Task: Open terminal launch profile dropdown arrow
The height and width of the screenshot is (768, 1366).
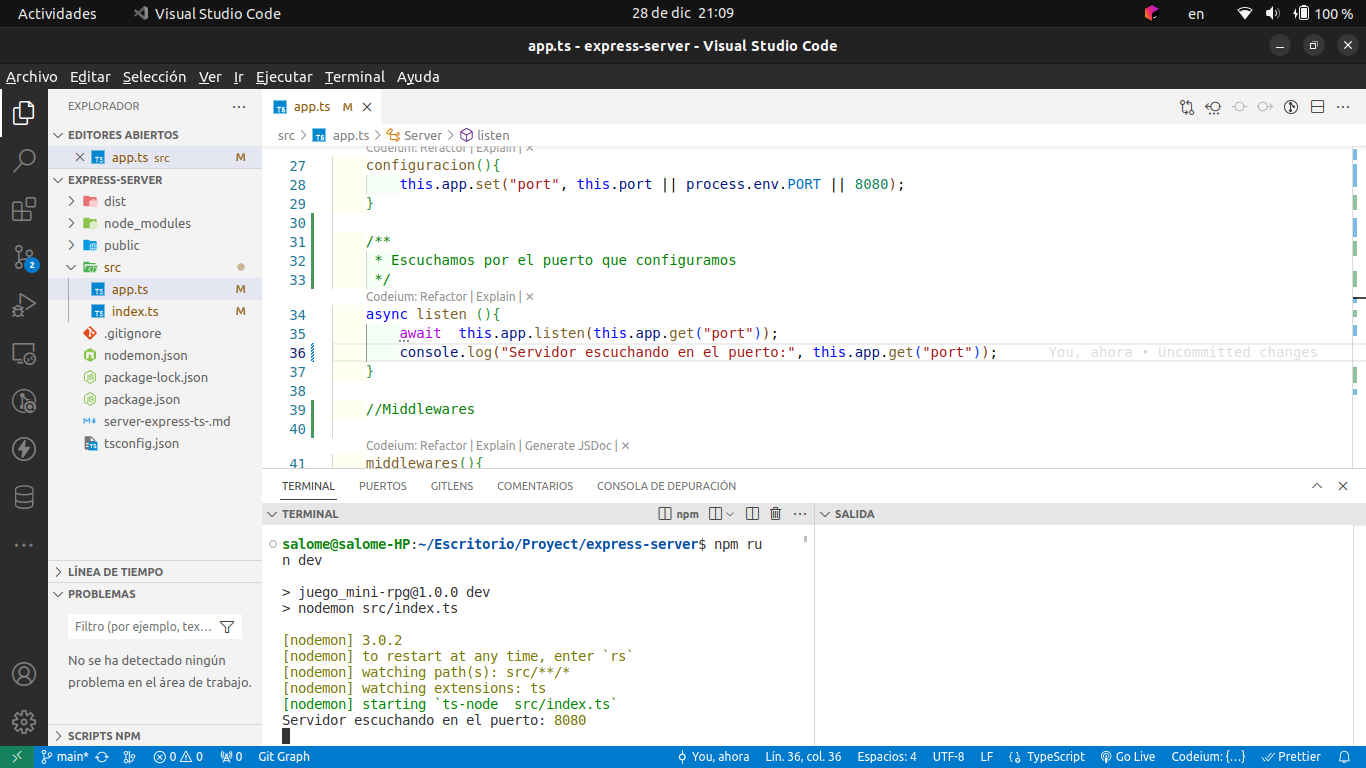Action: tap(730, 514)
